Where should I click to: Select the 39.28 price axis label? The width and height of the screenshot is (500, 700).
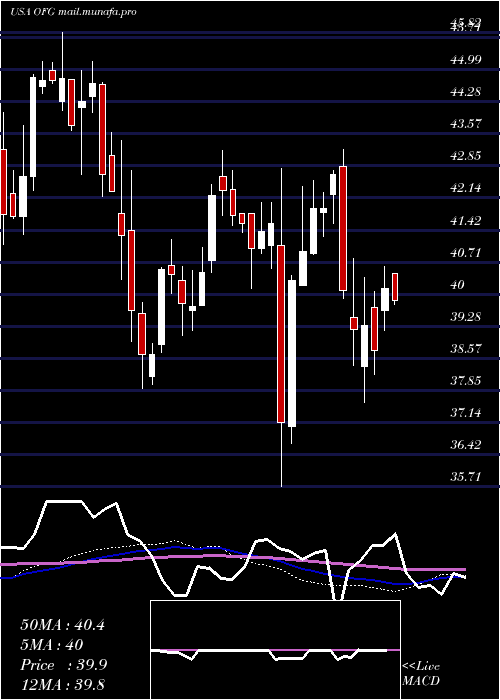click(x=466, y=317)
